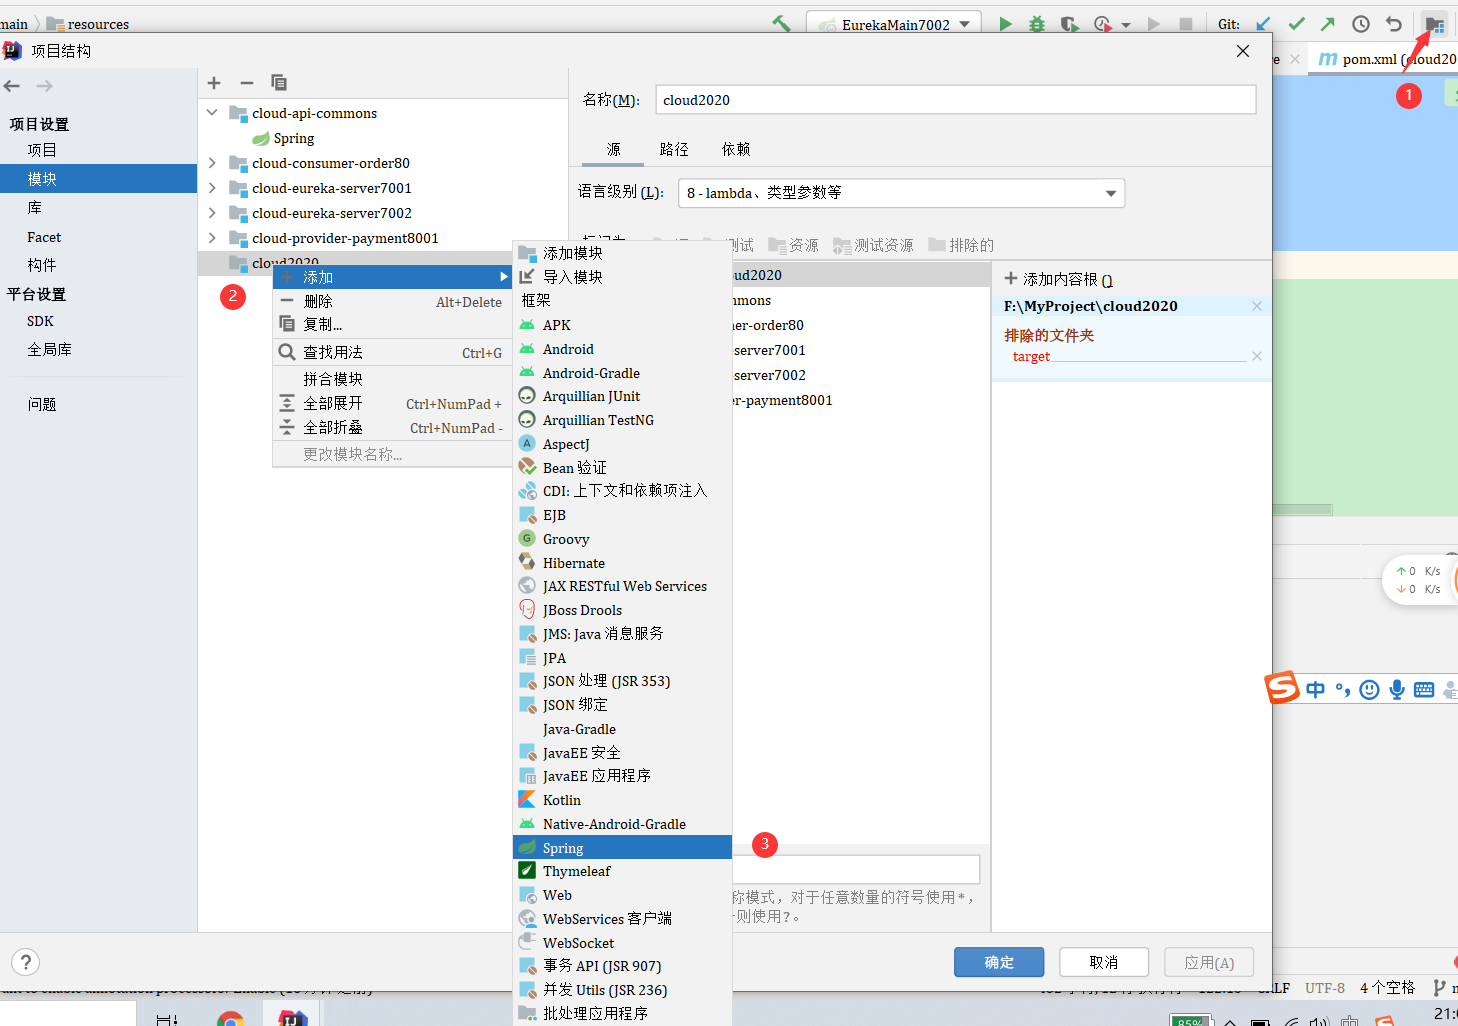
Task: Switch to the 路径 tab
Action: coord(674,149)
